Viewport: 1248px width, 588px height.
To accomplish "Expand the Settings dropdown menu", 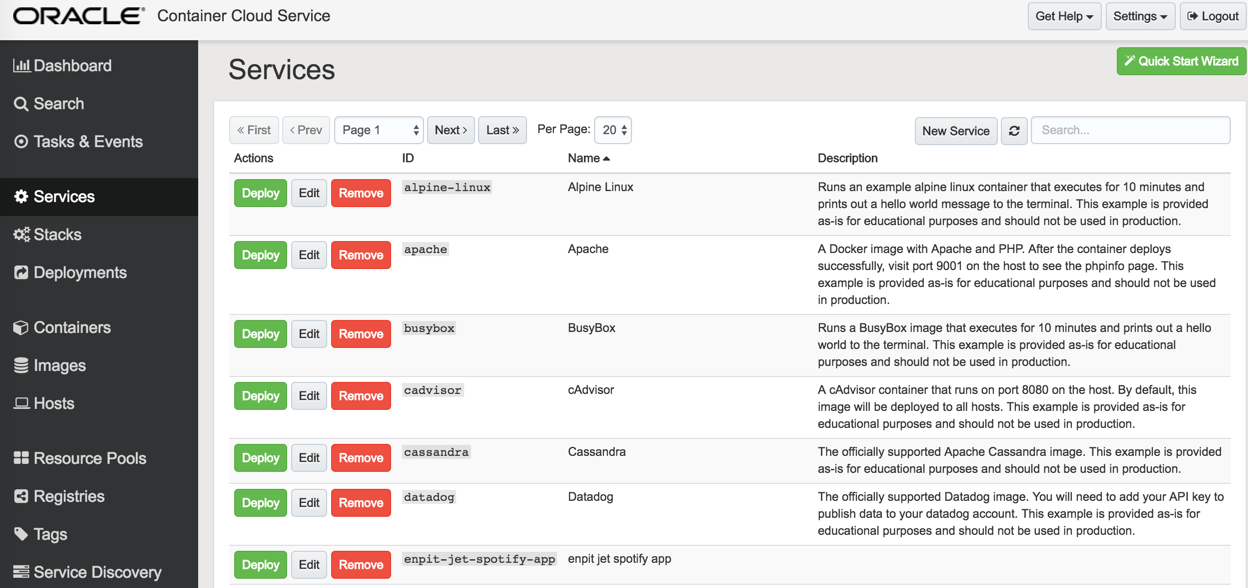I will click(x=1140, y=16).
